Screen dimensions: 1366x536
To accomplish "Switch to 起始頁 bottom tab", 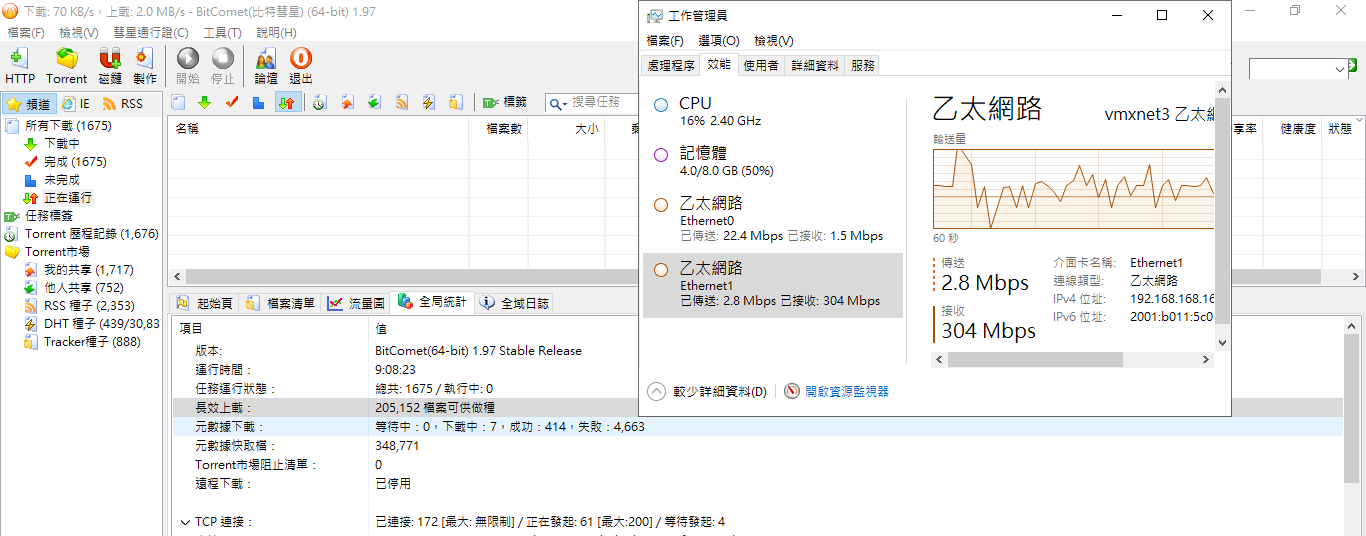I will [x=204, y=303].
